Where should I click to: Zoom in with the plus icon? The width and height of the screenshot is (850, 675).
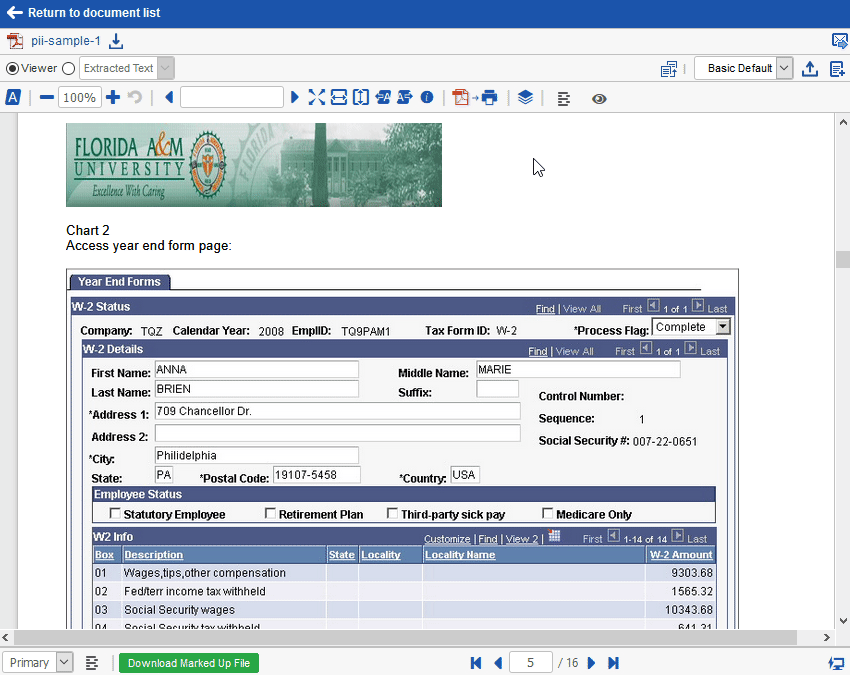pos(113,98)
